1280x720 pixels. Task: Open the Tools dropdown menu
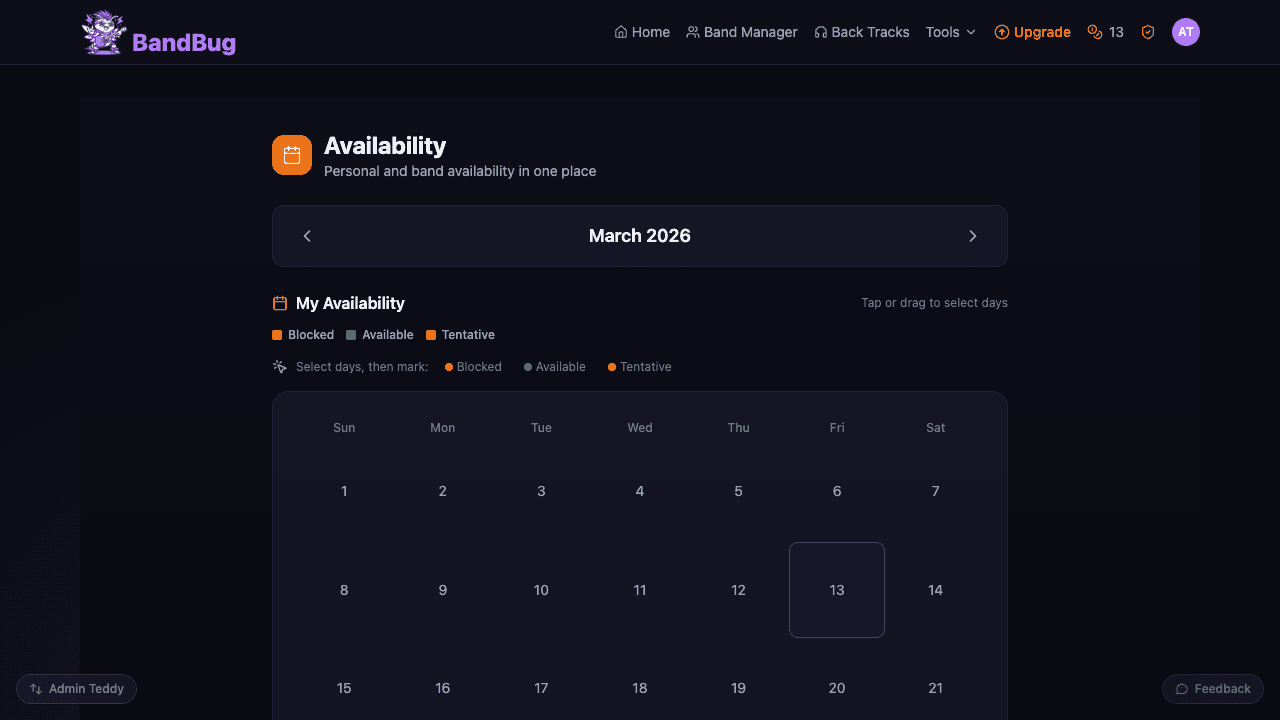point(949,31)
